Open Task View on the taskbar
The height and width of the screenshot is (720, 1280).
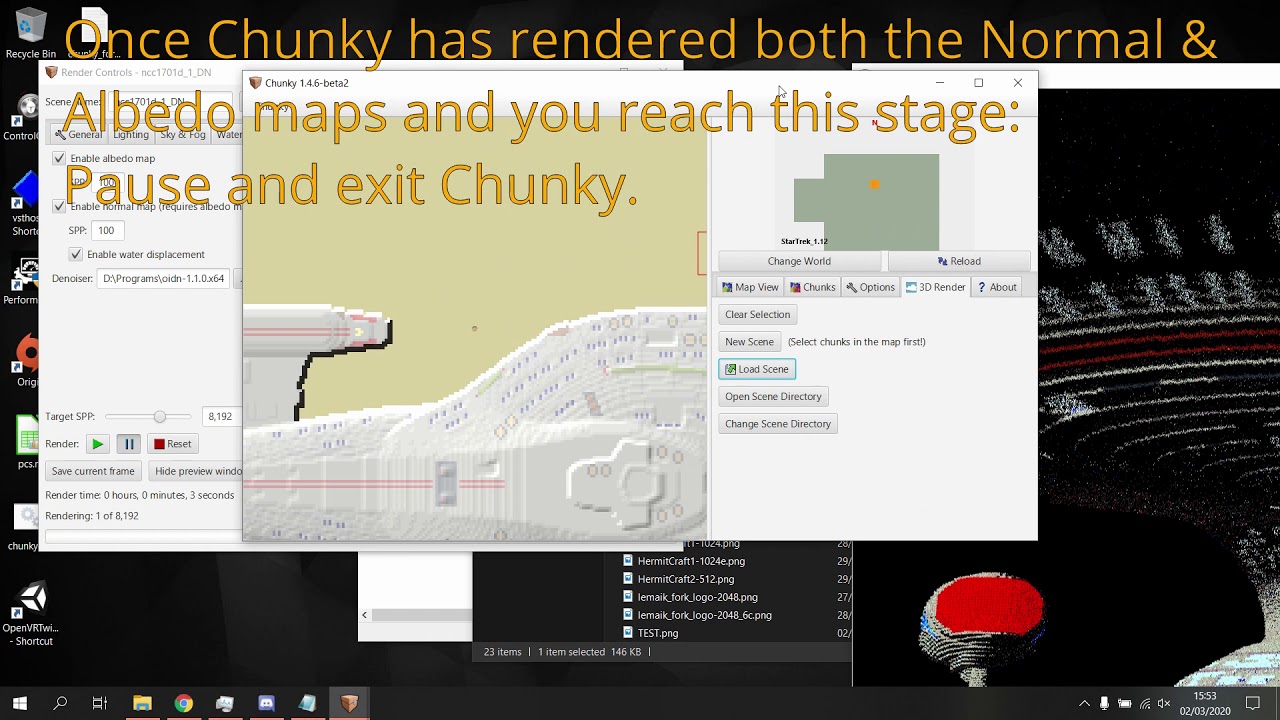[100, 704]
